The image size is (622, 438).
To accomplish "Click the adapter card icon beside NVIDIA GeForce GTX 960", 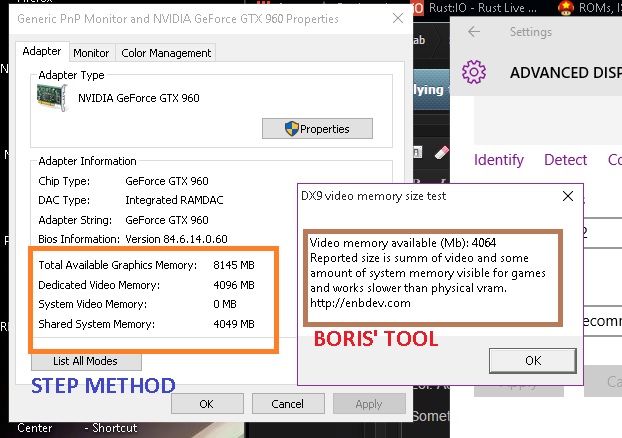I will tap(51, 98).
